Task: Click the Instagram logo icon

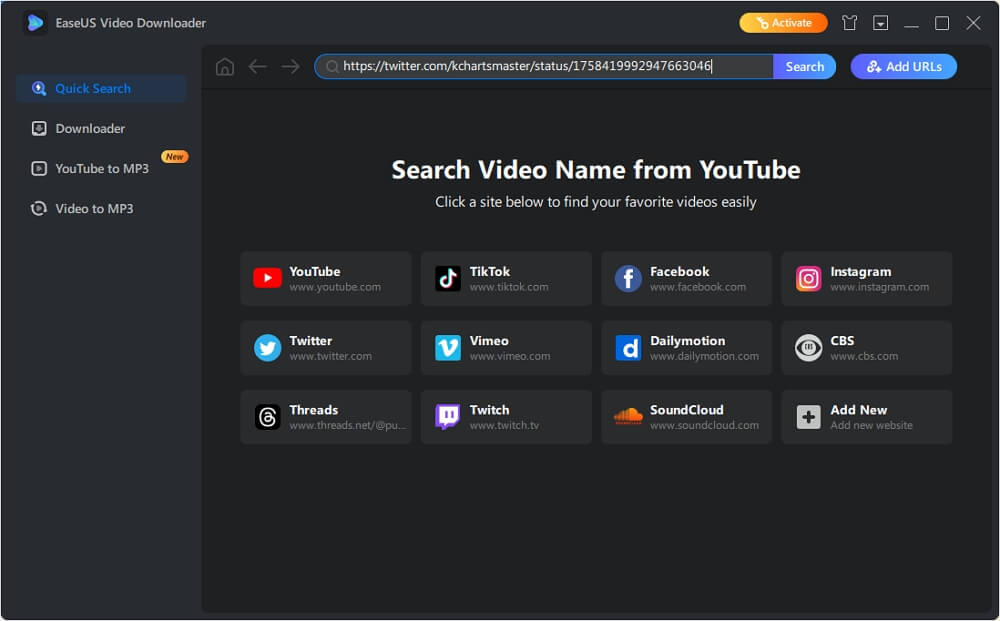Action: point(809,279)
